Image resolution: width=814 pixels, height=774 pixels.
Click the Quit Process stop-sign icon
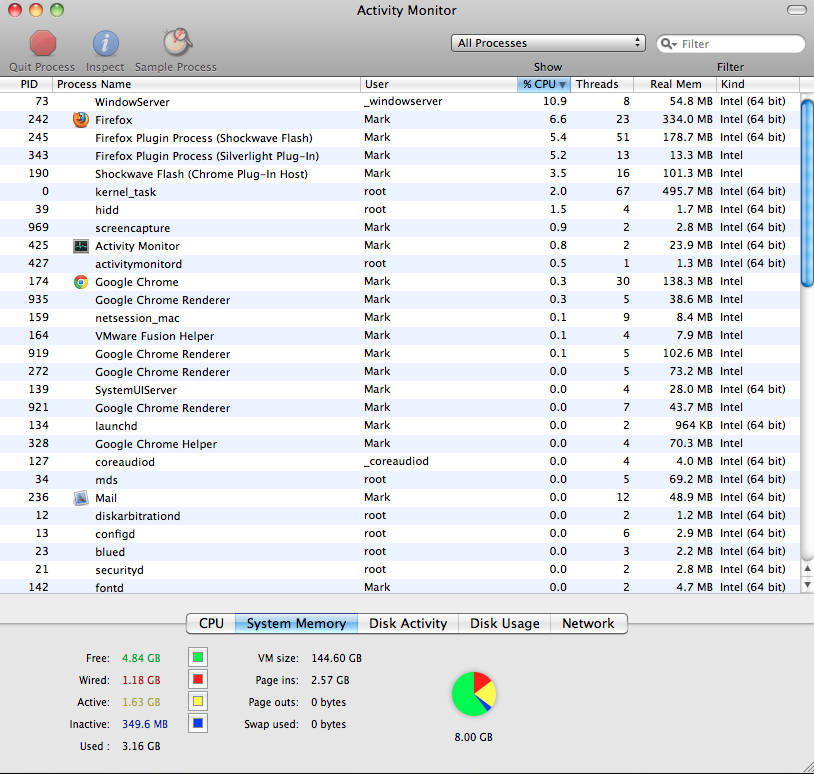point(43,43)
